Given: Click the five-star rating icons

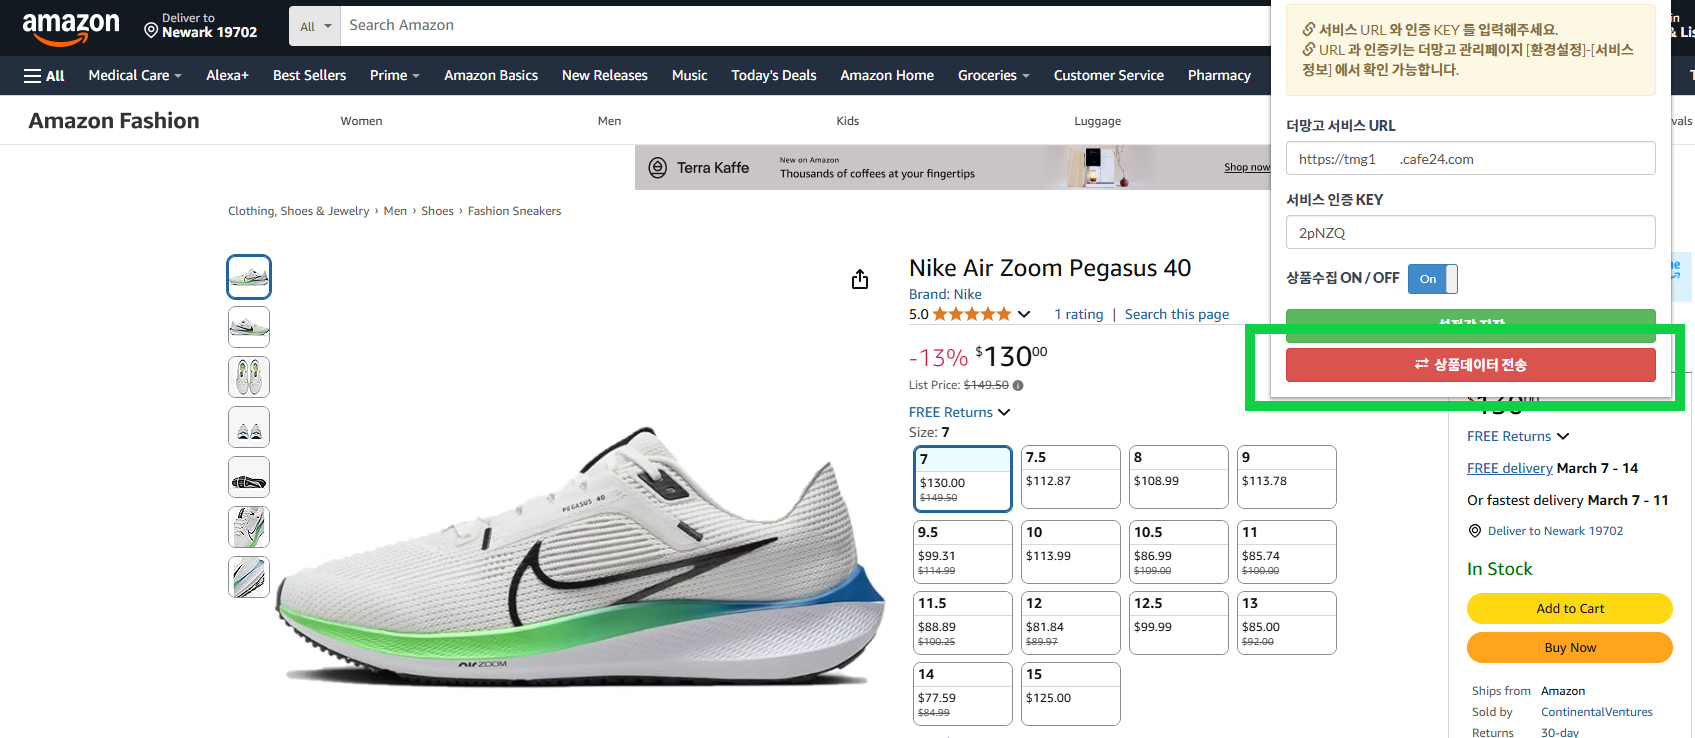Looking at the screenshot, I should (x=971, y=314).
